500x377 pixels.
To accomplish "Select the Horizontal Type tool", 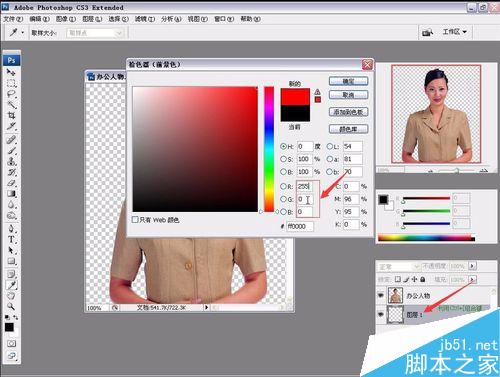I will click(x=11, y=239).
